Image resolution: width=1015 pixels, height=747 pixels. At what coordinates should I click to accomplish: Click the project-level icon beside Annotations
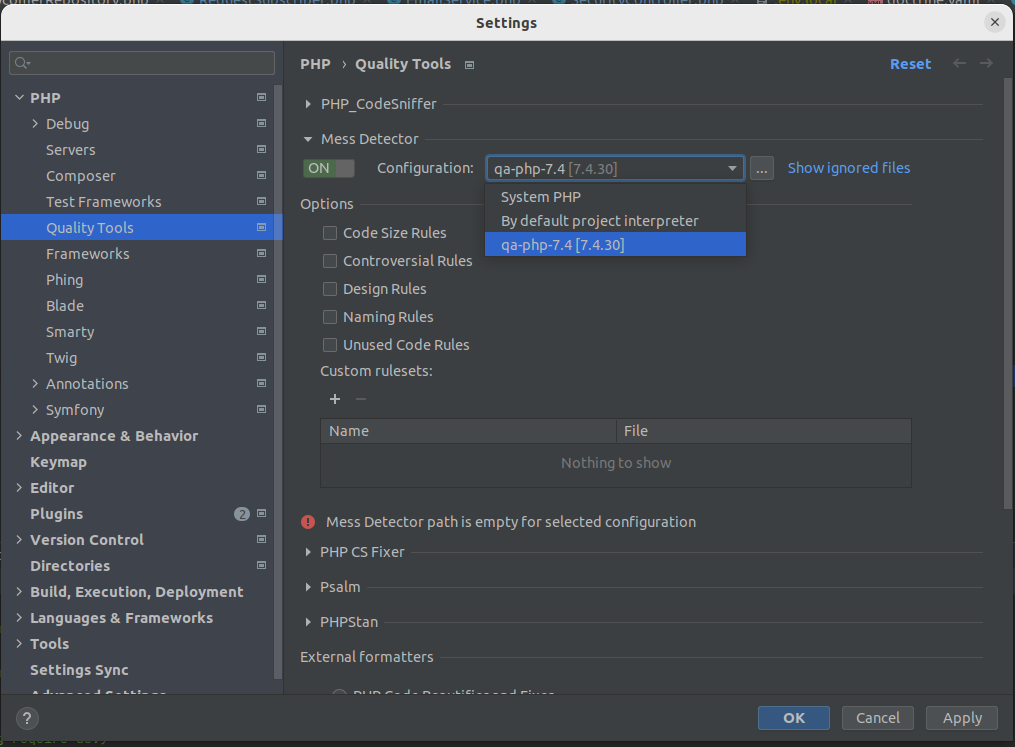click(x=262, y=383)
